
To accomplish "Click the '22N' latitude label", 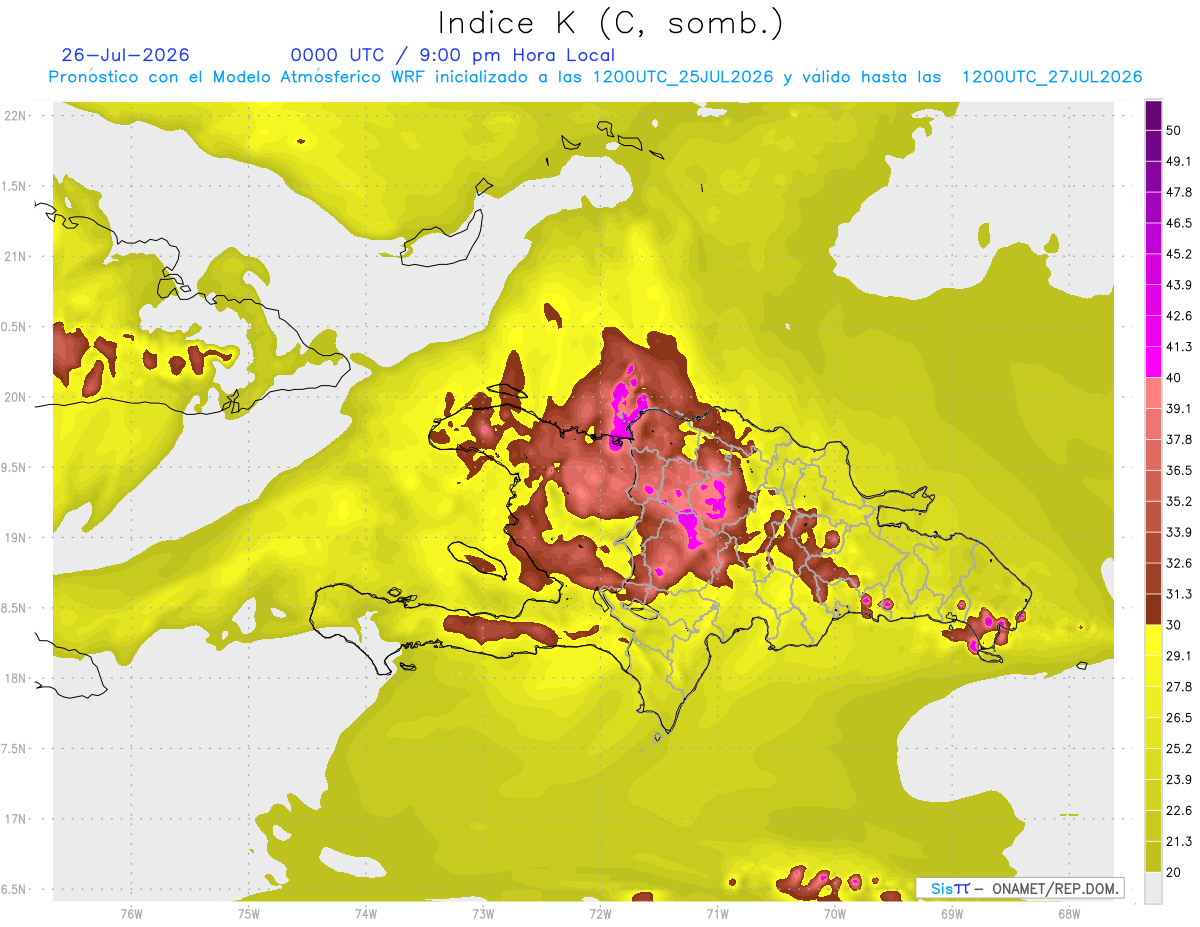I will coord(16,115).
